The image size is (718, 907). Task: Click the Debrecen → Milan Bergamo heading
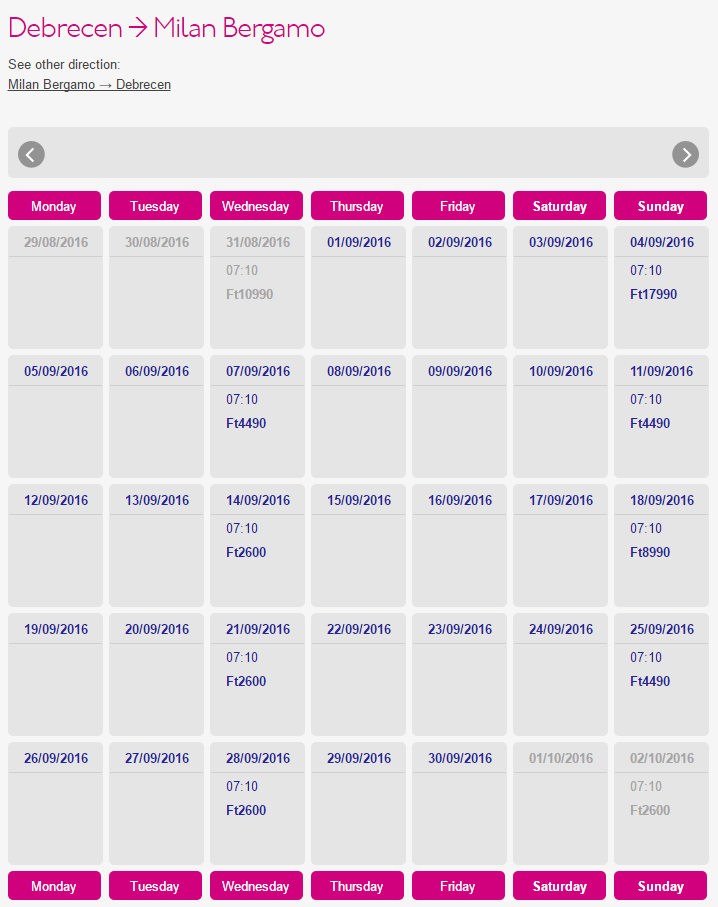coord(167,28)
